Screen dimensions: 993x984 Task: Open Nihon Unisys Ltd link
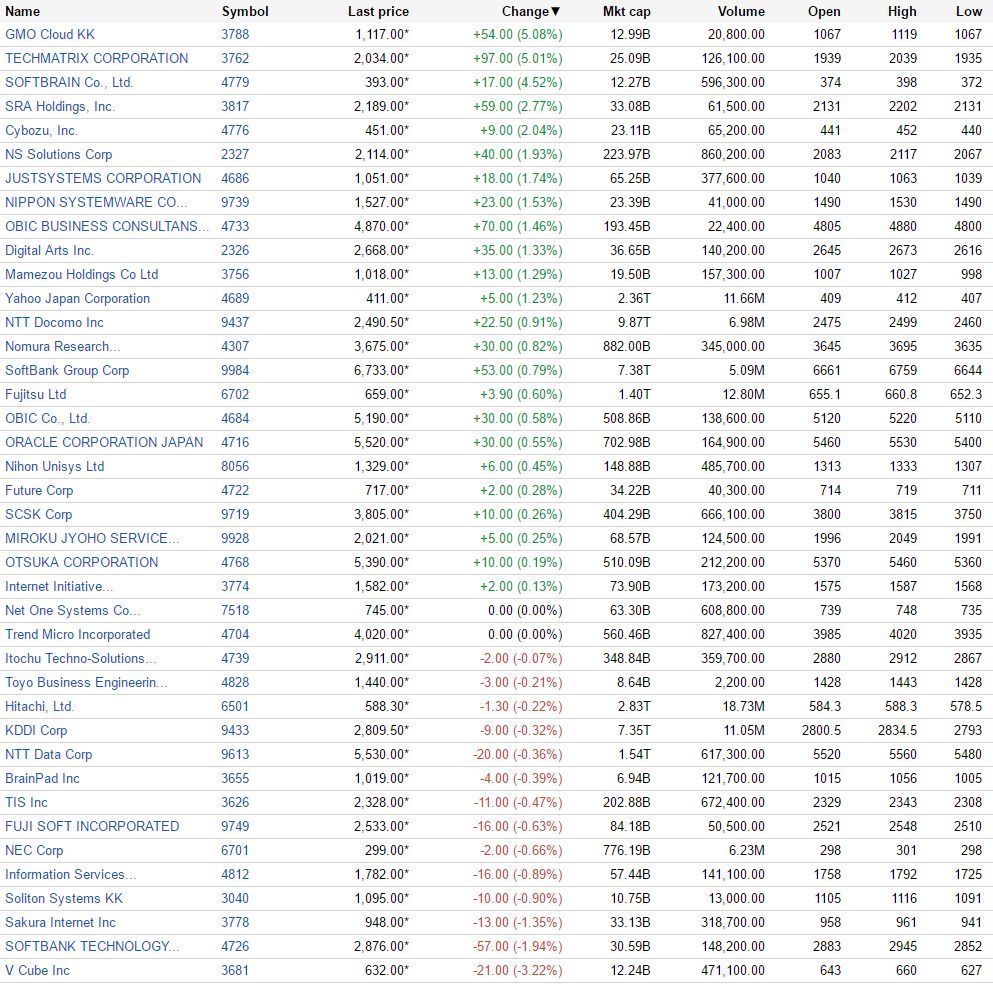(54, 467)
